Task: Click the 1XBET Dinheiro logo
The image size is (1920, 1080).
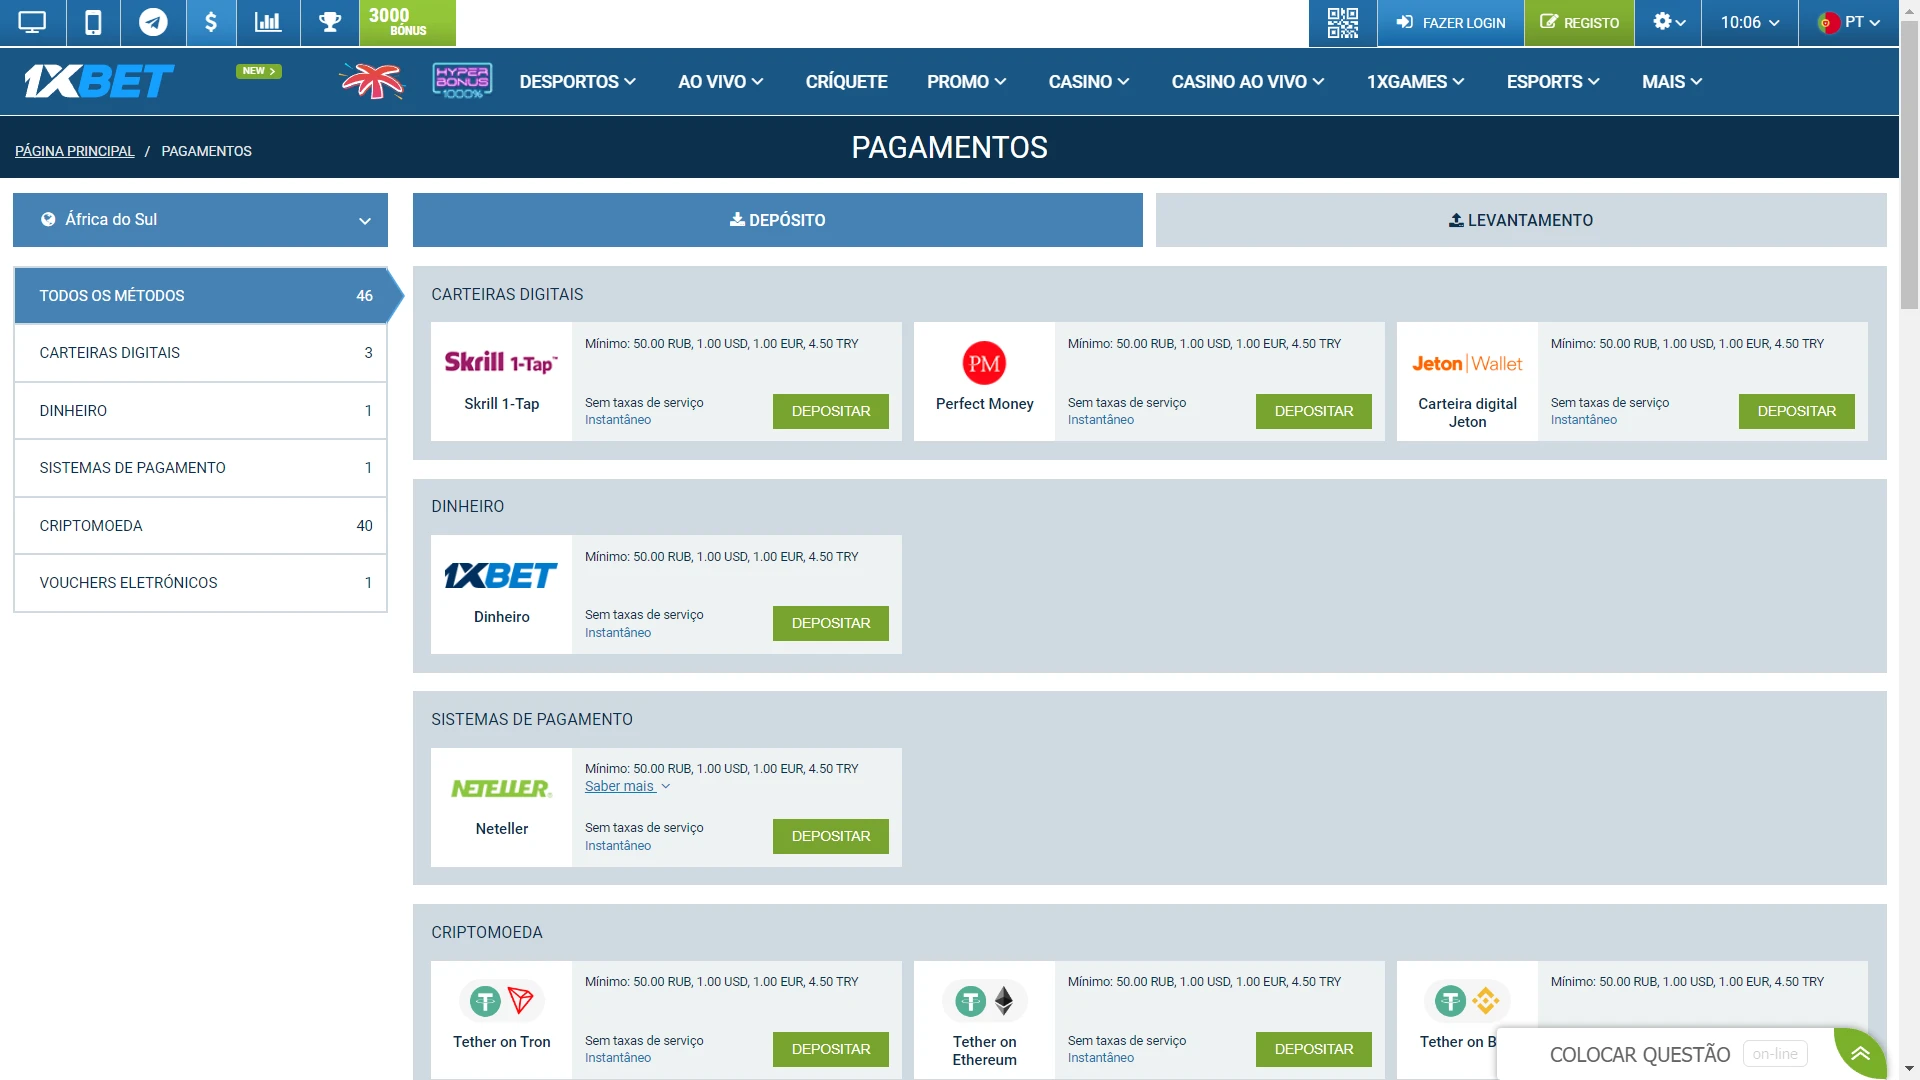Action: (501, 575)
